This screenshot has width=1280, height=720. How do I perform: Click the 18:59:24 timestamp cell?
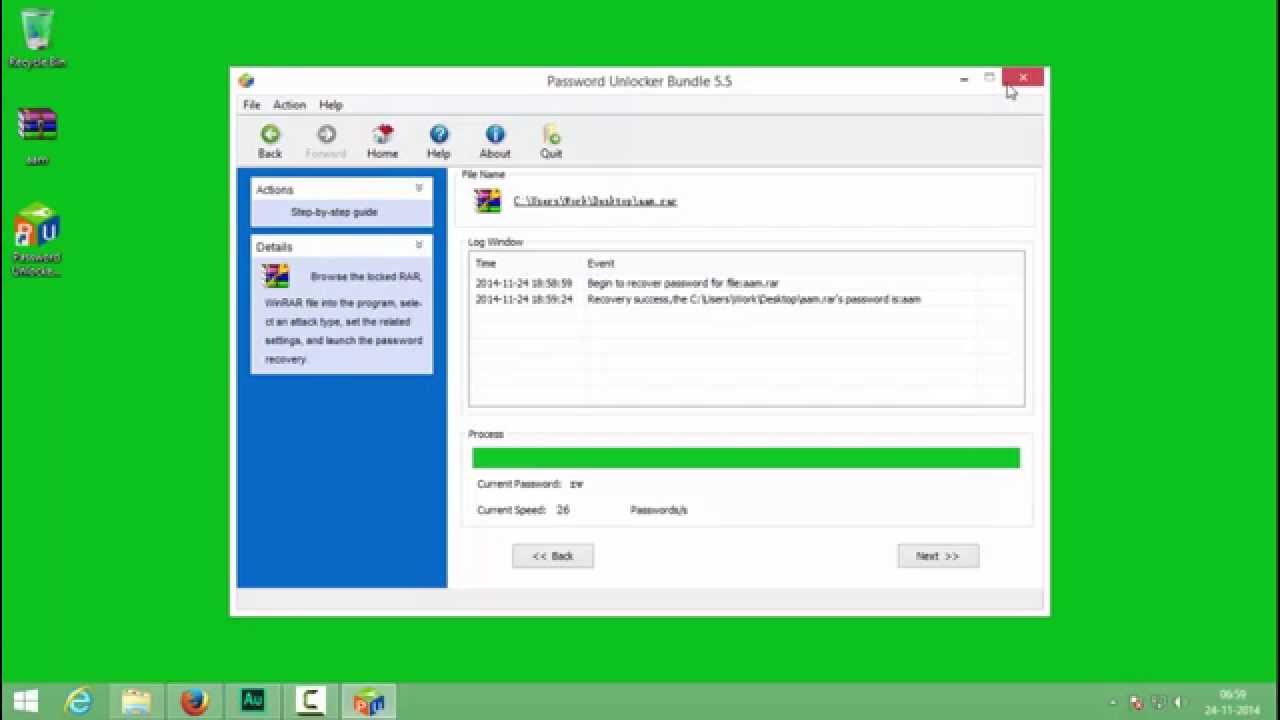click(x=524, y=299)
